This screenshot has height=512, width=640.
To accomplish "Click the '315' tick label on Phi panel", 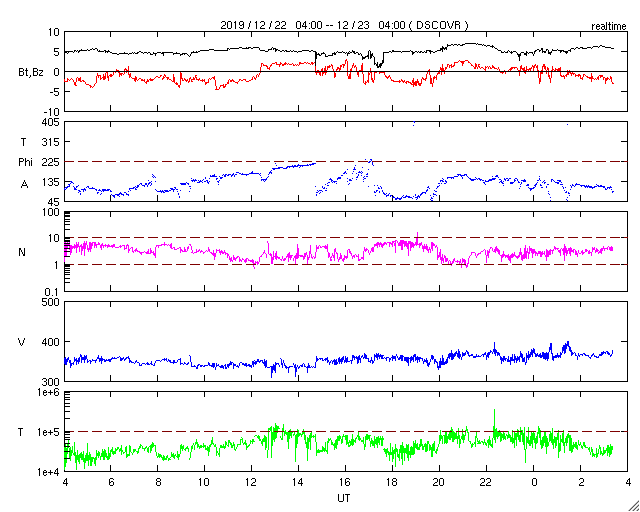I will click(51, 142).
